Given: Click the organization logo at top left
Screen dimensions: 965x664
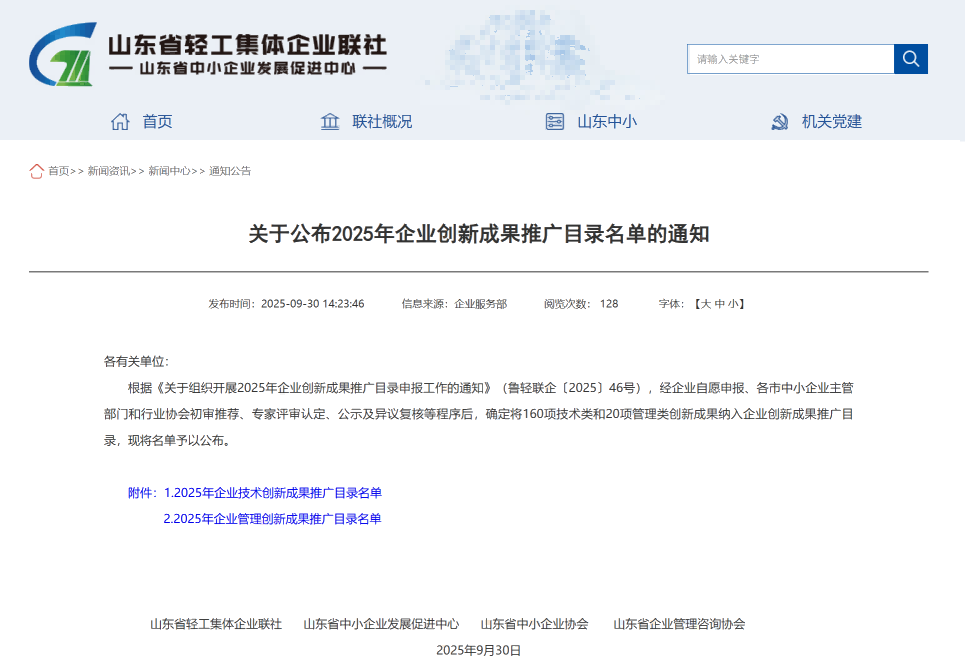Looking at the screenshot, I should coord(62,55).
